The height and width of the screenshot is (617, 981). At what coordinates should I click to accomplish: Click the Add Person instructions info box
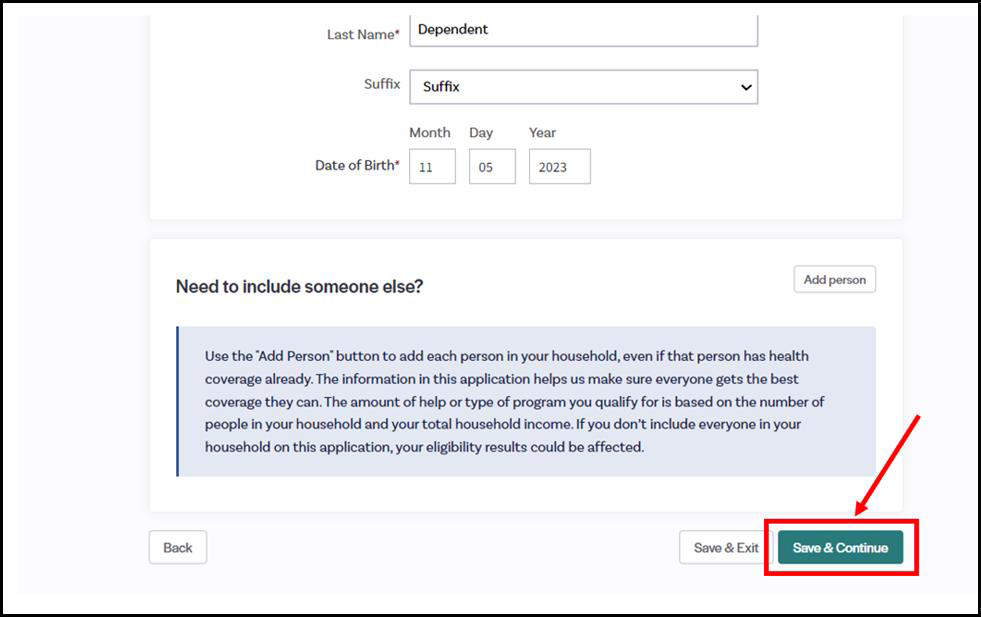click(526, 401)
